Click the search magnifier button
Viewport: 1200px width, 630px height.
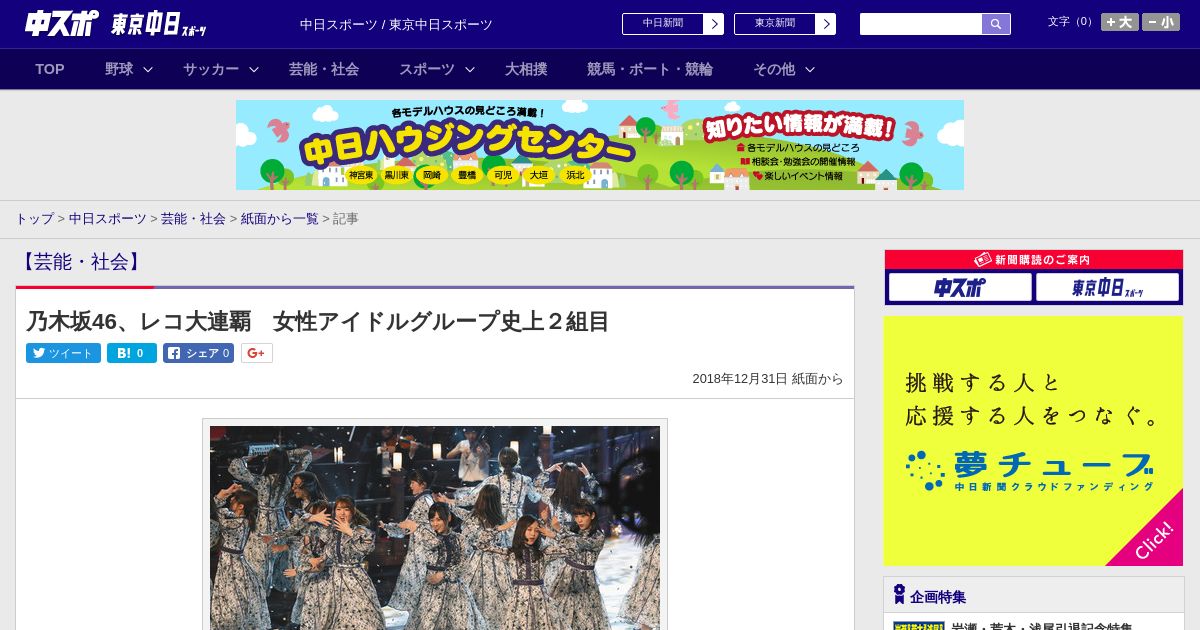coord(996,24)
